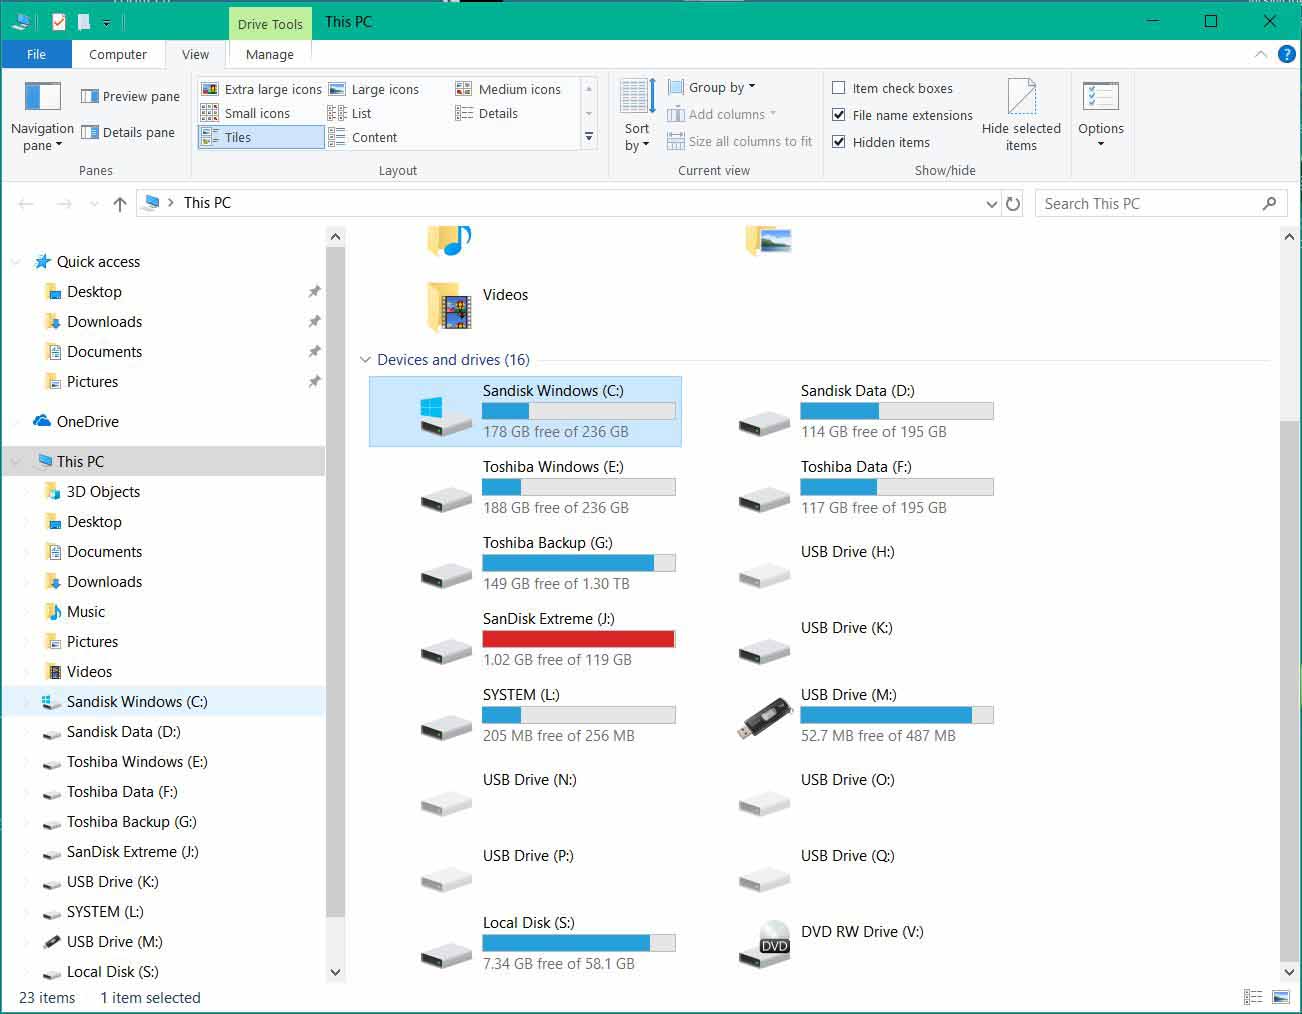Open the Sort by menu

(x=637, y=115)
